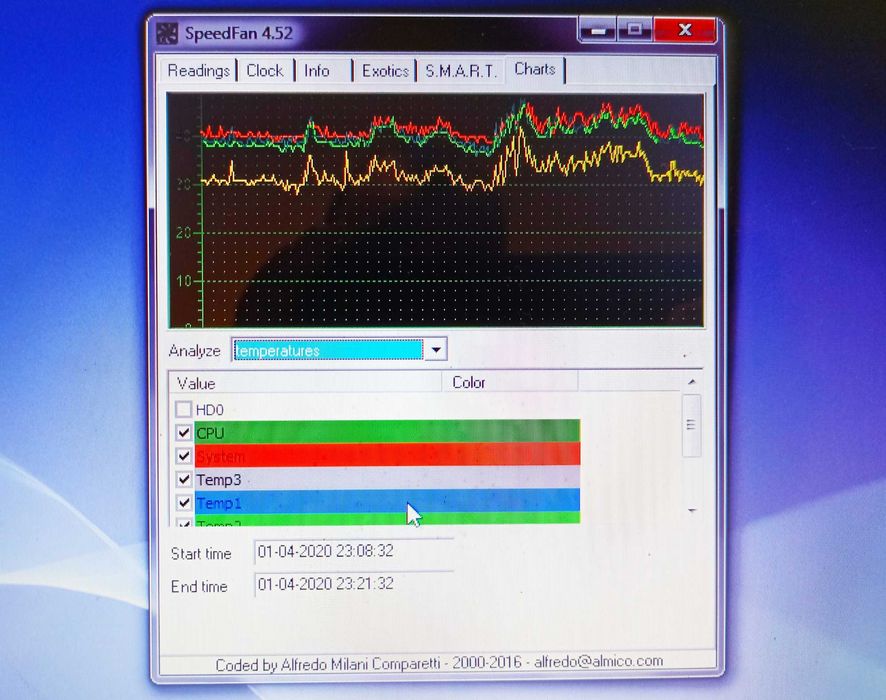Click the list scrollbar up arrow
886x700 pixels.
[x=692, y=382]
